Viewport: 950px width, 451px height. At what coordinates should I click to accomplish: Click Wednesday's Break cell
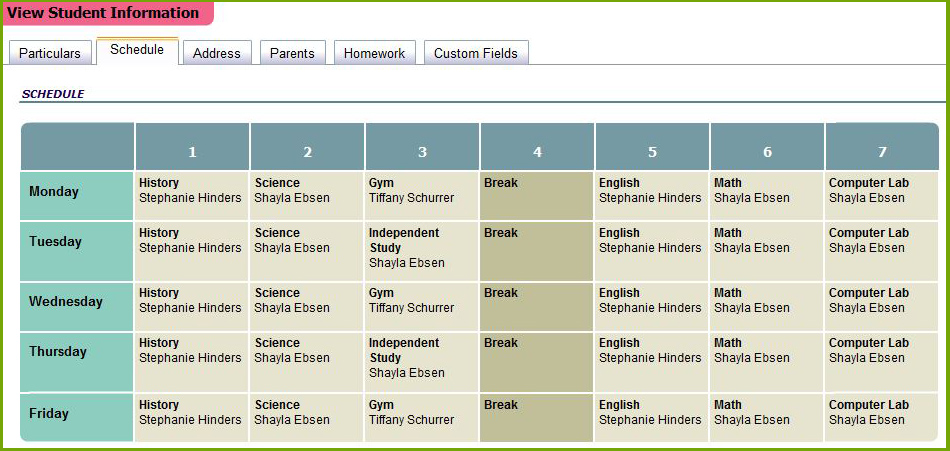[x=537, y=307]
